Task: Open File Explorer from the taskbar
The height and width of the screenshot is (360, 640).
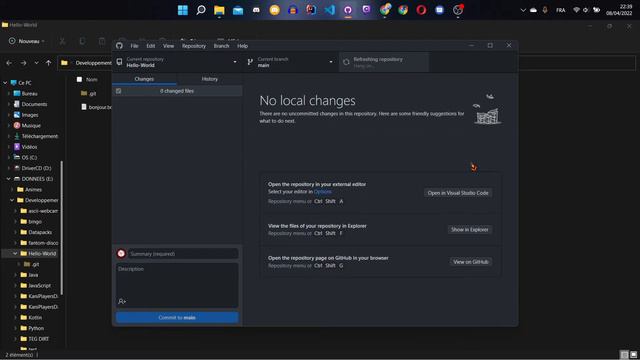Action: point(219,10)
